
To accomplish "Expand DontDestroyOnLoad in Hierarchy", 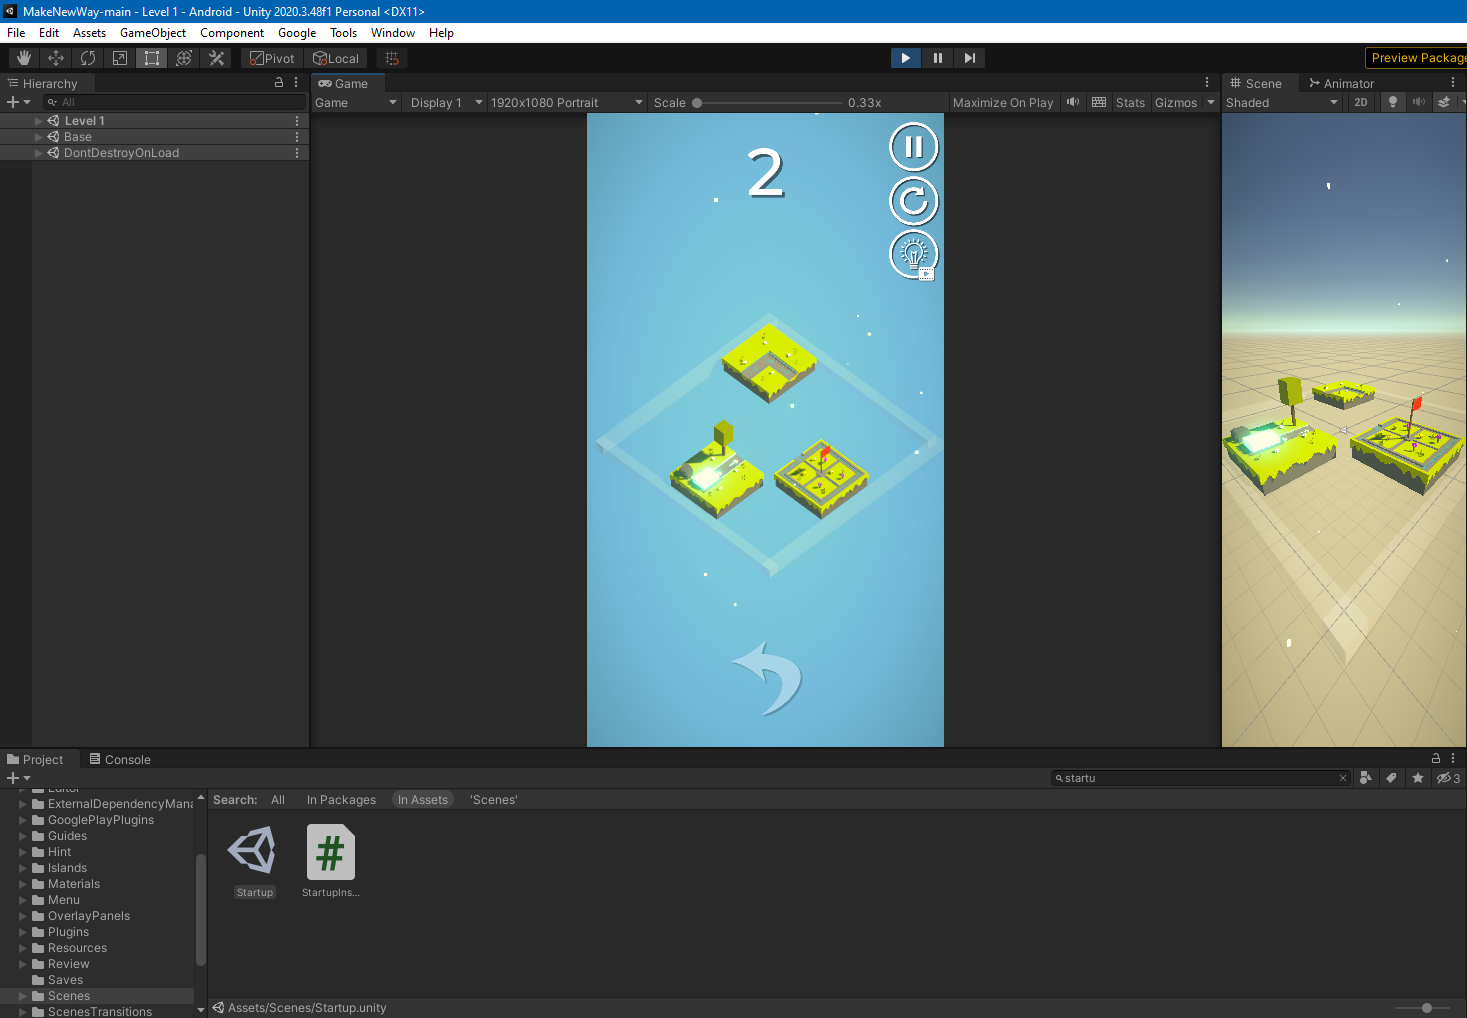I will [39, 153].
